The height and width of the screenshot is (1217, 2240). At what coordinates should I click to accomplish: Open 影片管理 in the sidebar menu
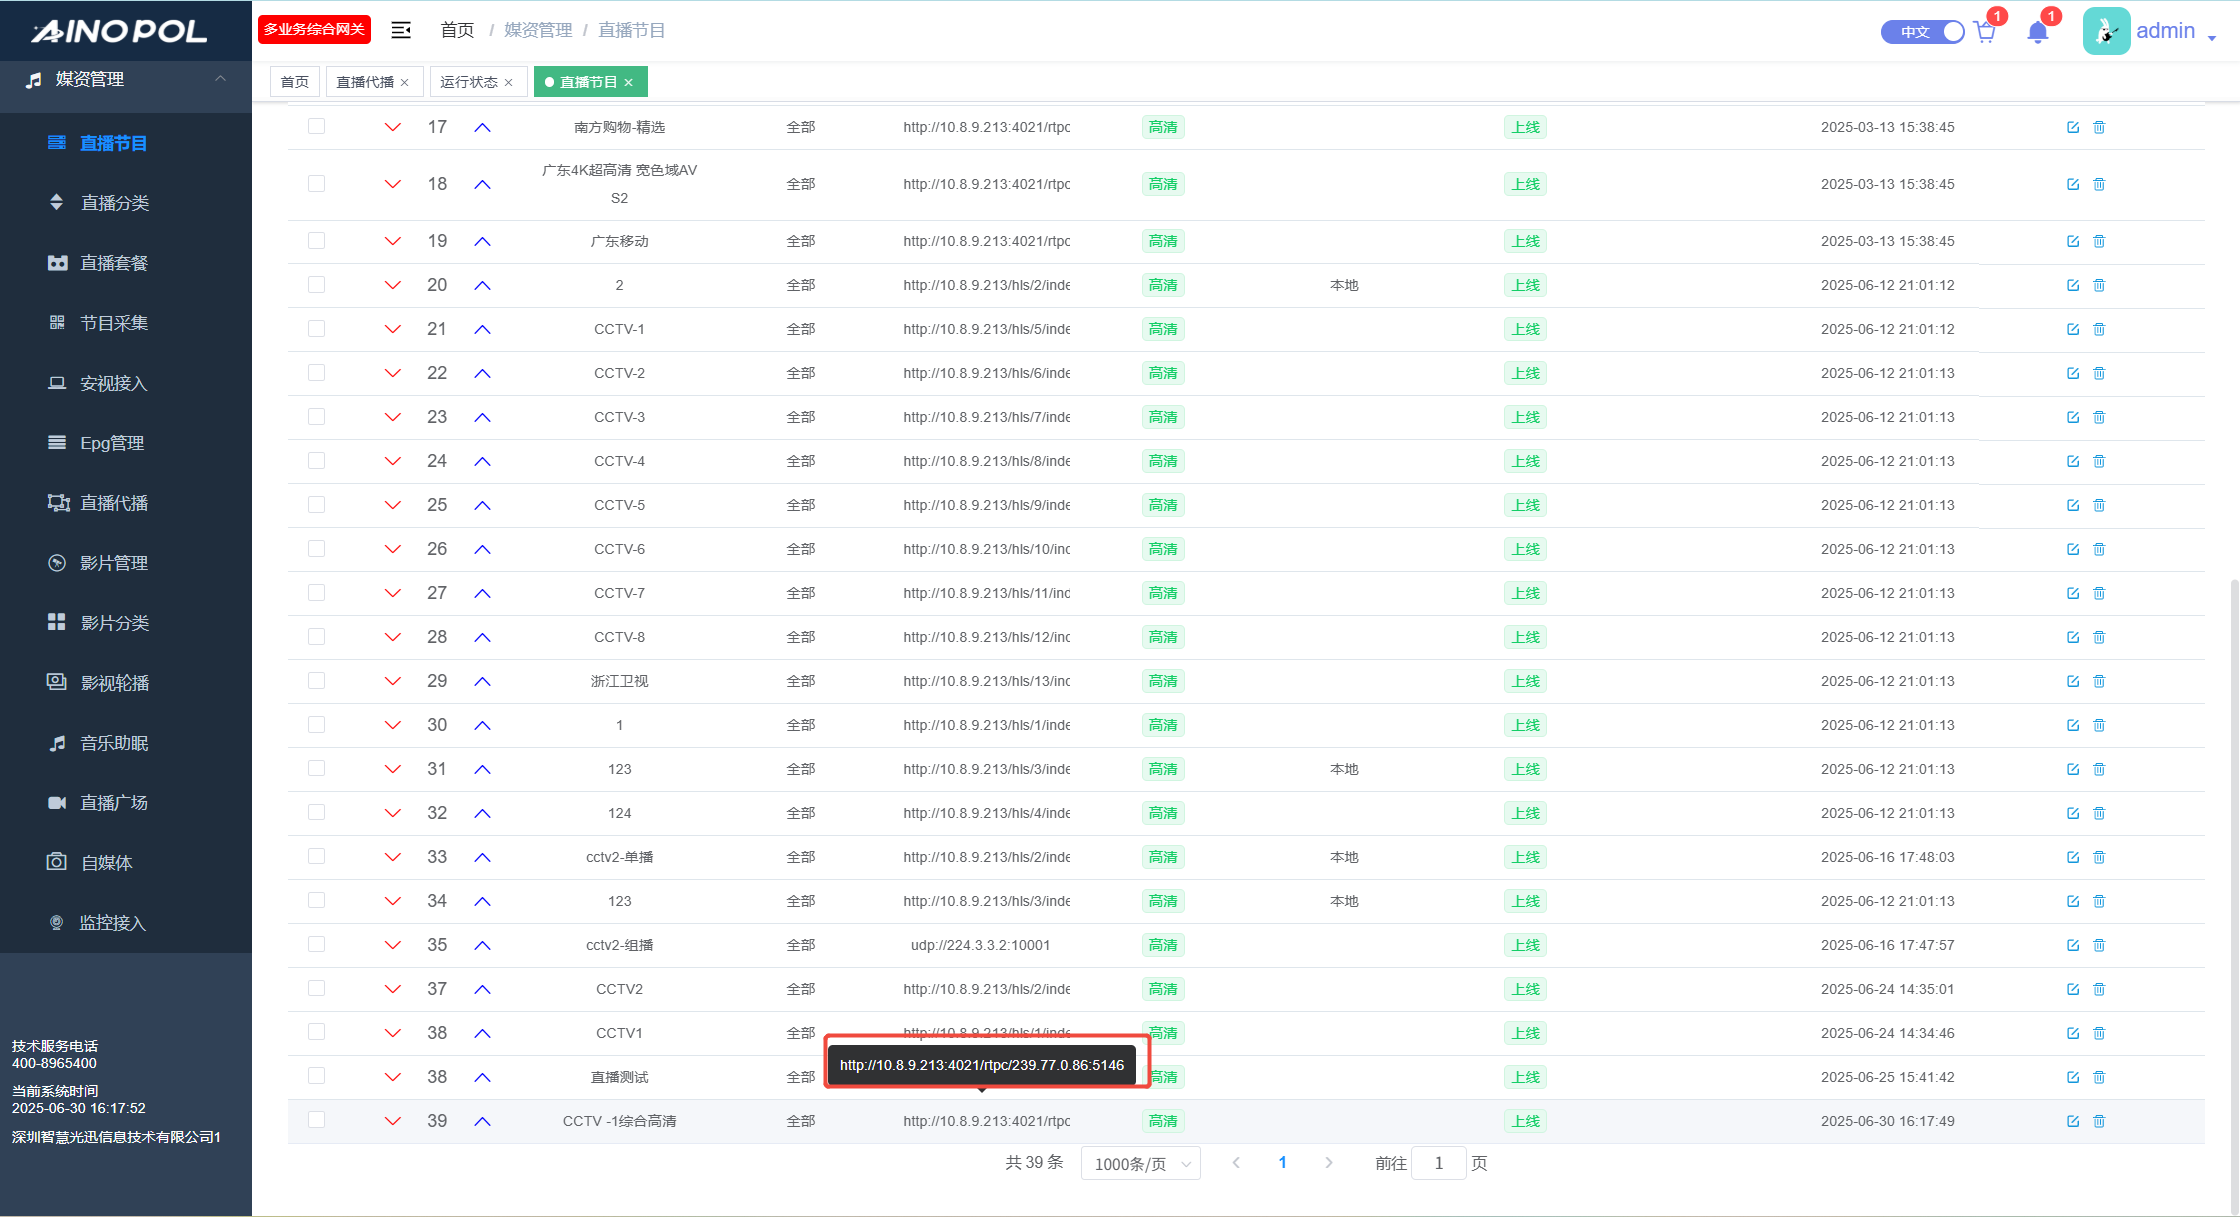(x=114, y=563)
